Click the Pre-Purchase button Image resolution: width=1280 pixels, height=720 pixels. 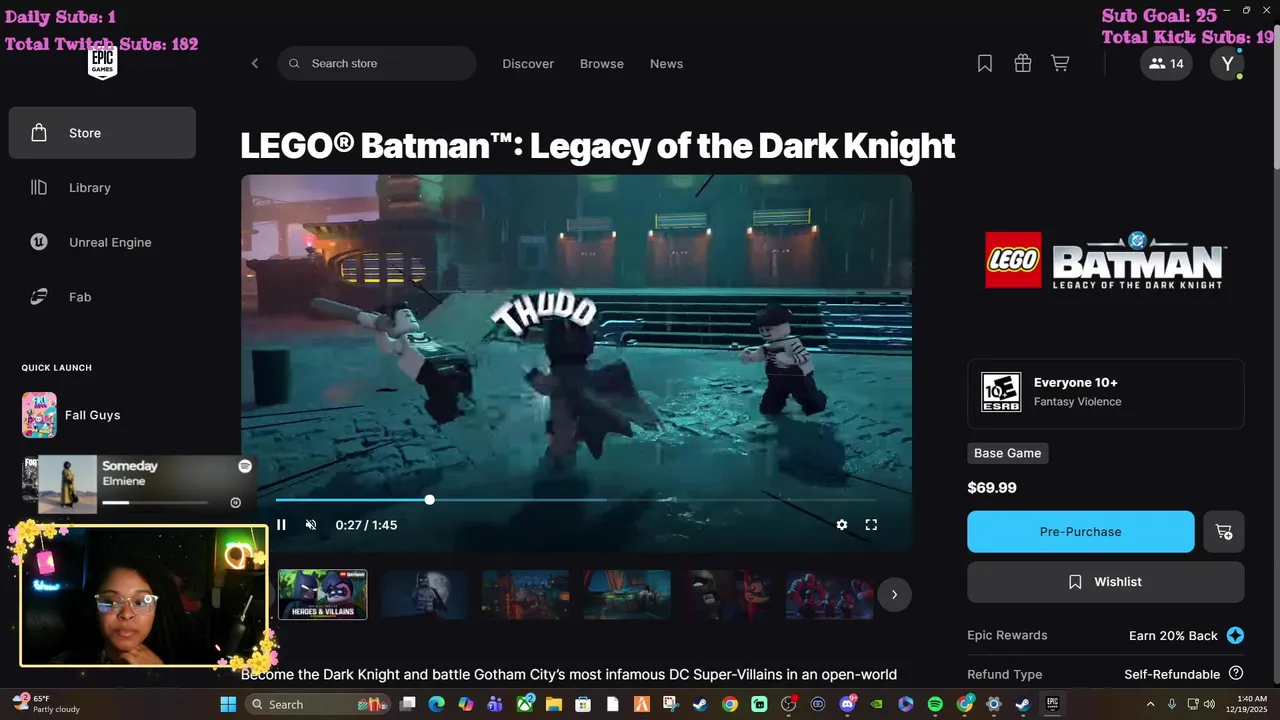[1081, 532]
